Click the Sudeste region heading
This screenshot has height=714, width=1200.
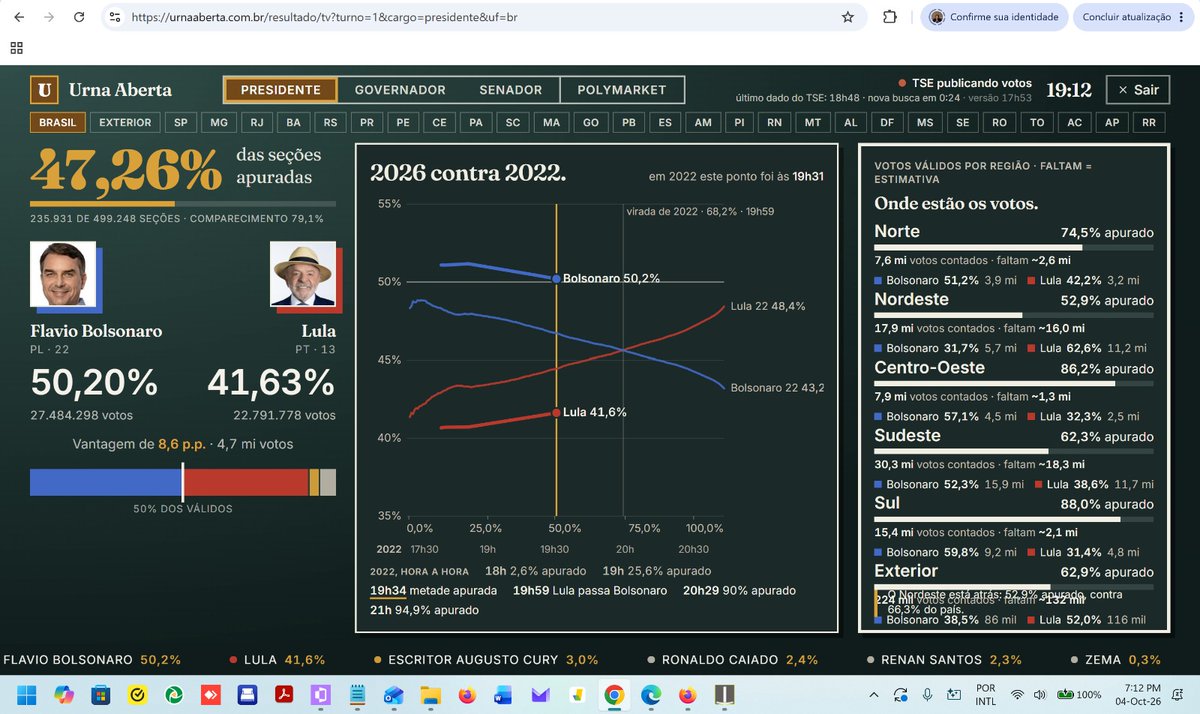[907, 435]
